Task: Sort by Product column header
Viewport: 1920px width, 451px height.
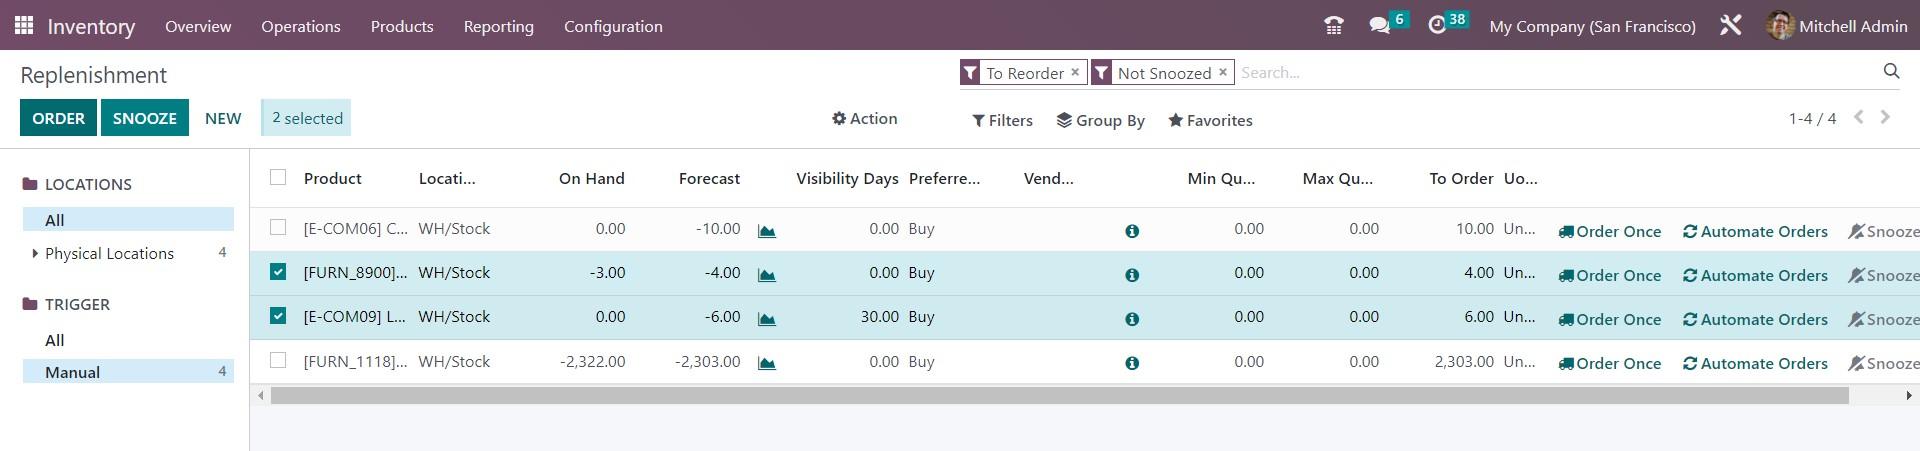Action: [332, 178]
